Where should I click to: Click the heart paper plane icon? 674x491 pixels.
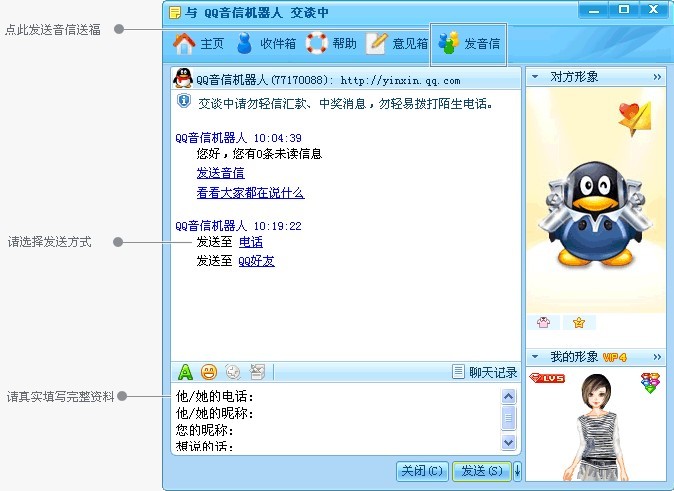point(635,119)
